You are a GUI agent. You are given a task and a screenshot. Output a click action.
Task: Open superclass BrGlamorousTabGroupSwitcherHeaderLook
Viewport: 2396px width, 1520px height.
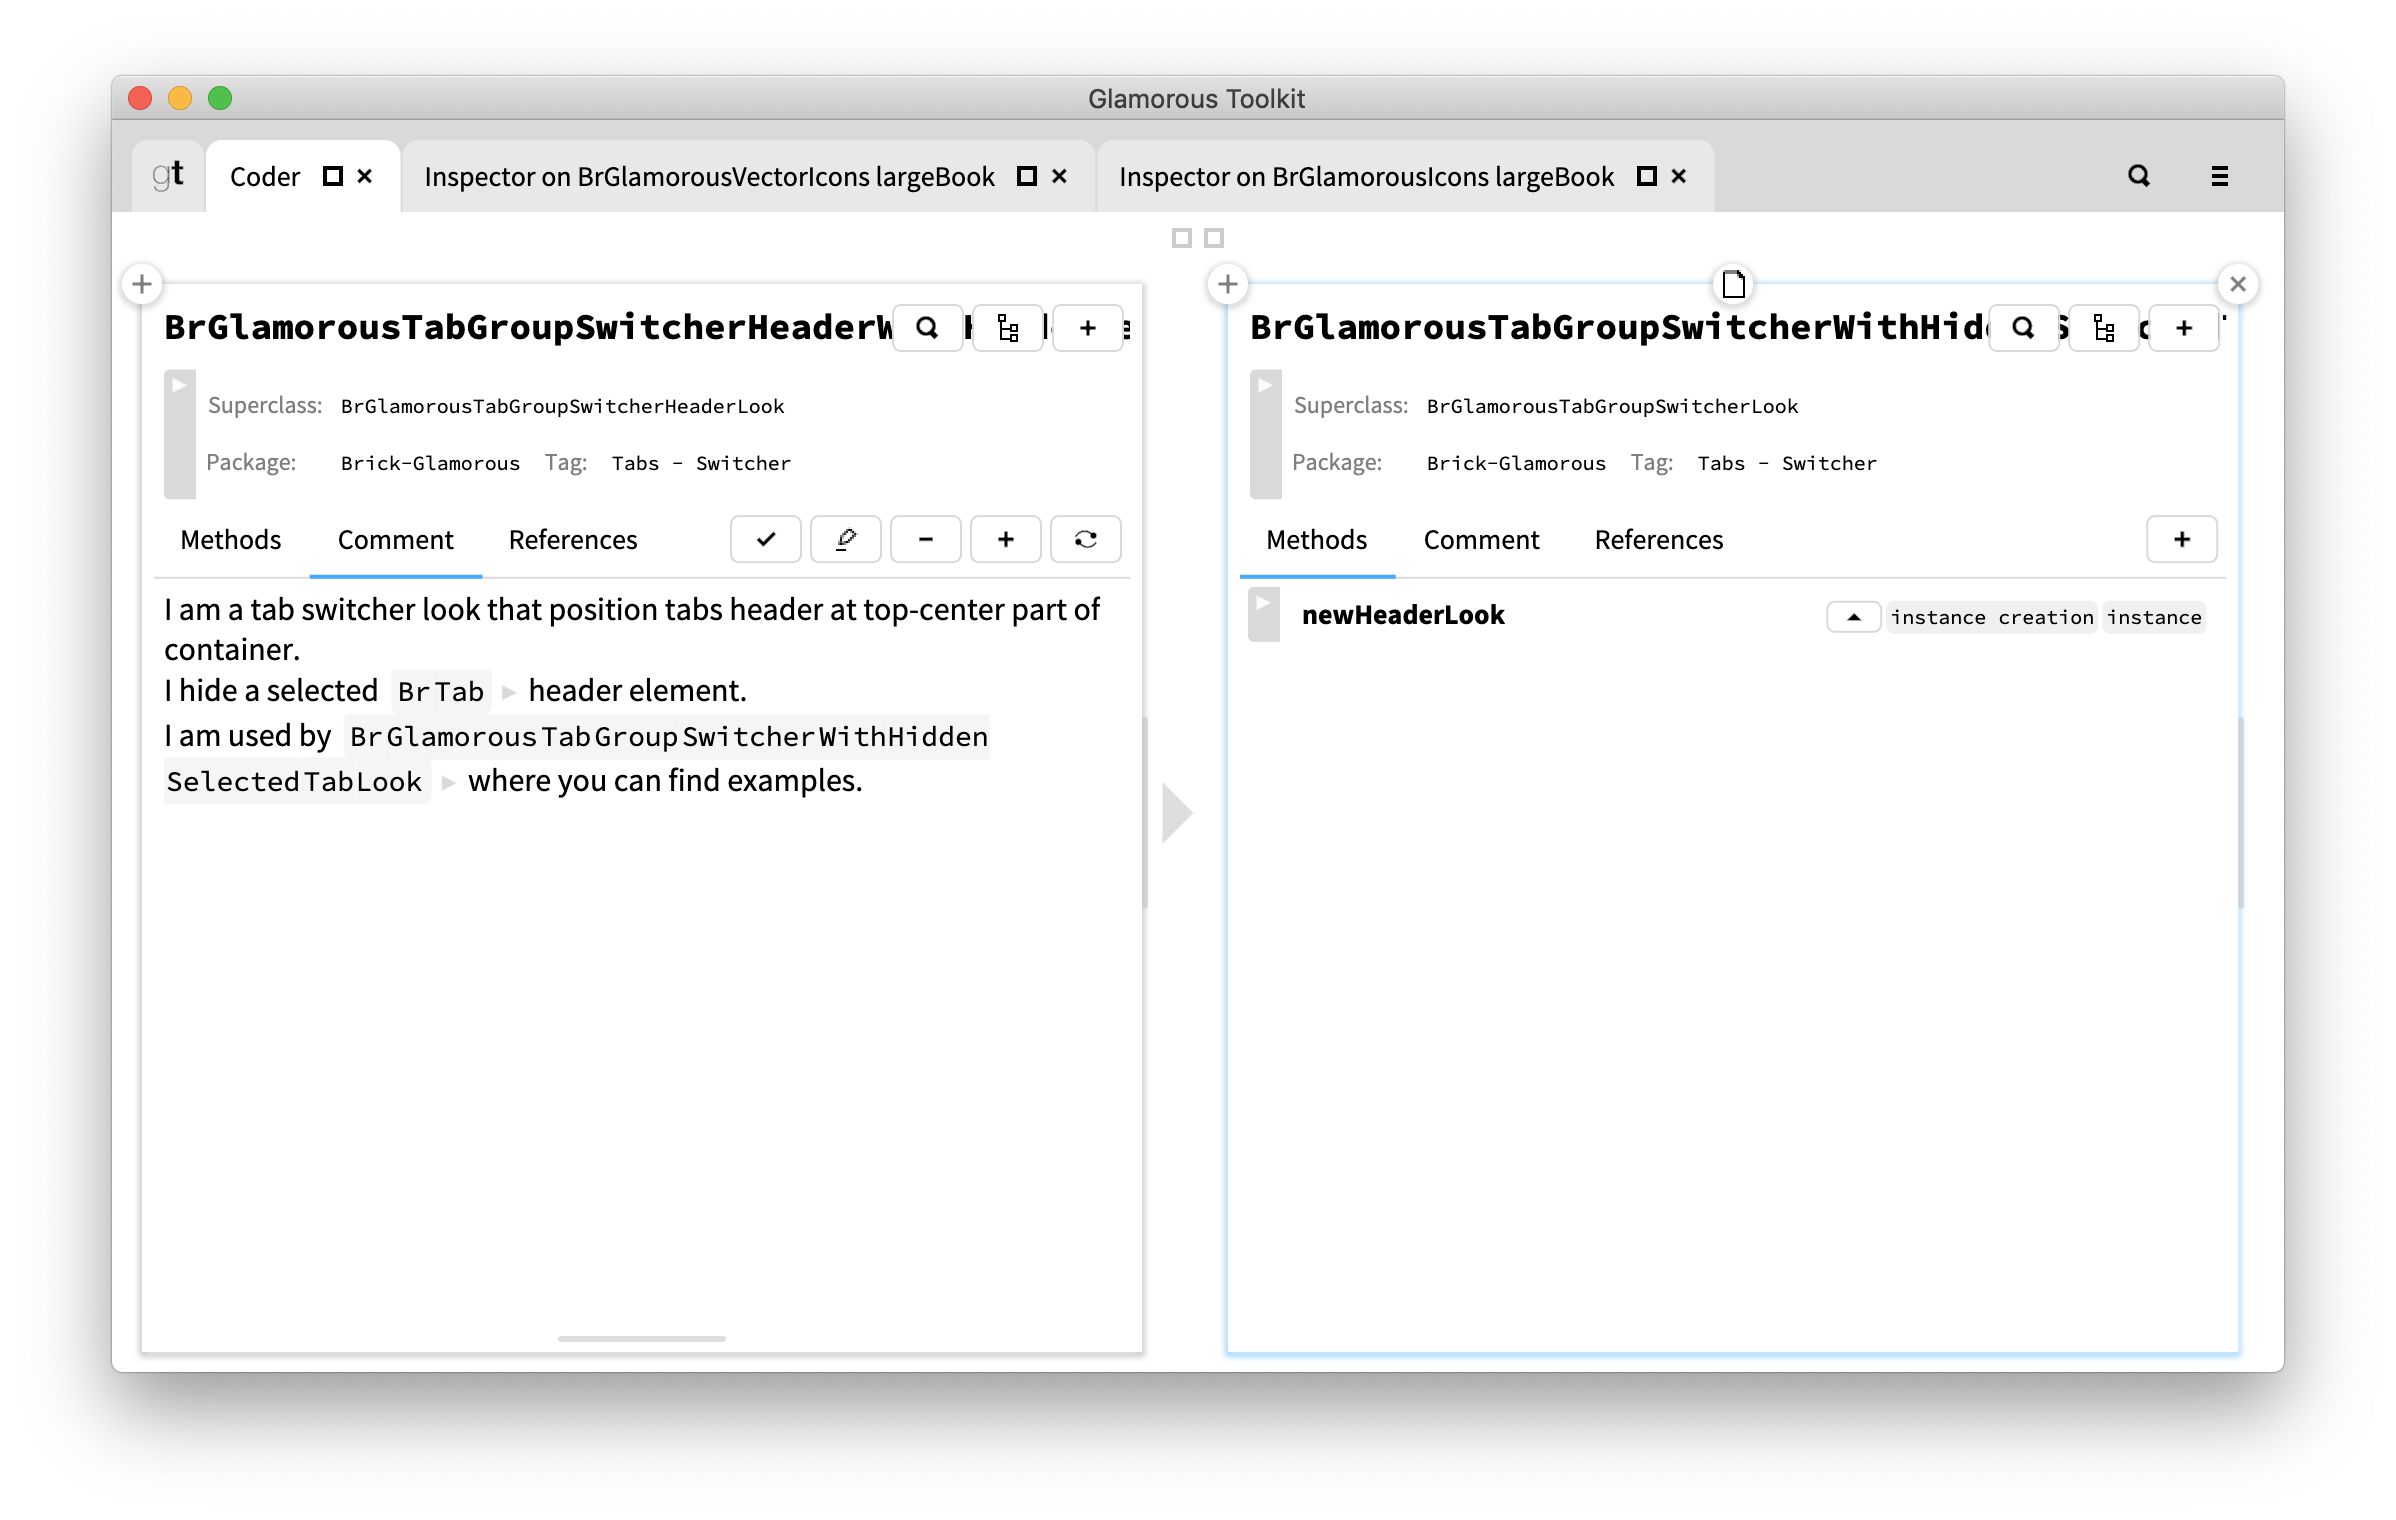point(562,406)
